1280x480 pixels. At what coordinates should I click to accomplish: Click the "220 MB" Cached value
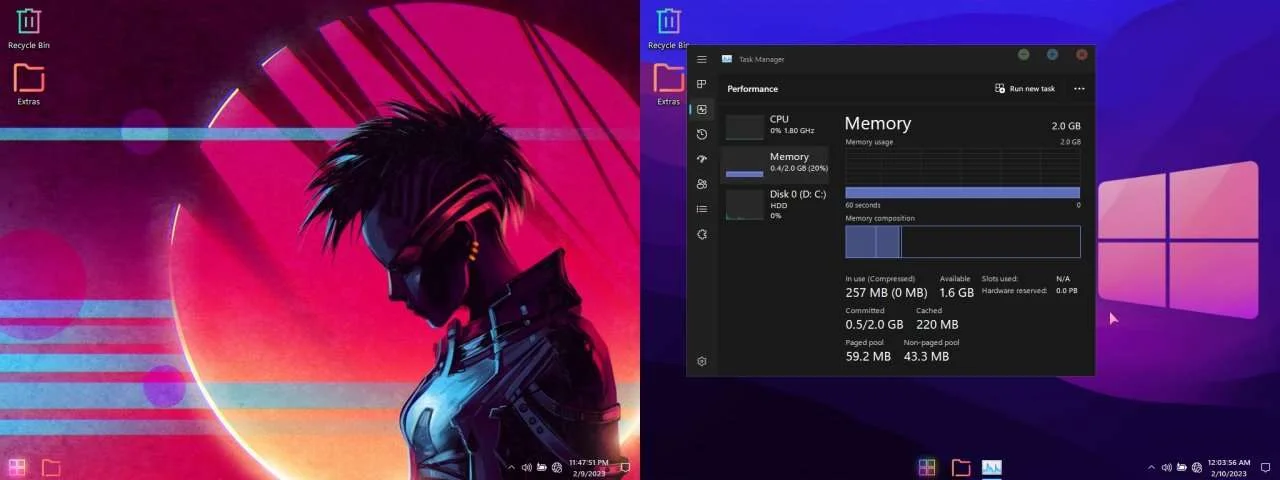click(937, 325)
